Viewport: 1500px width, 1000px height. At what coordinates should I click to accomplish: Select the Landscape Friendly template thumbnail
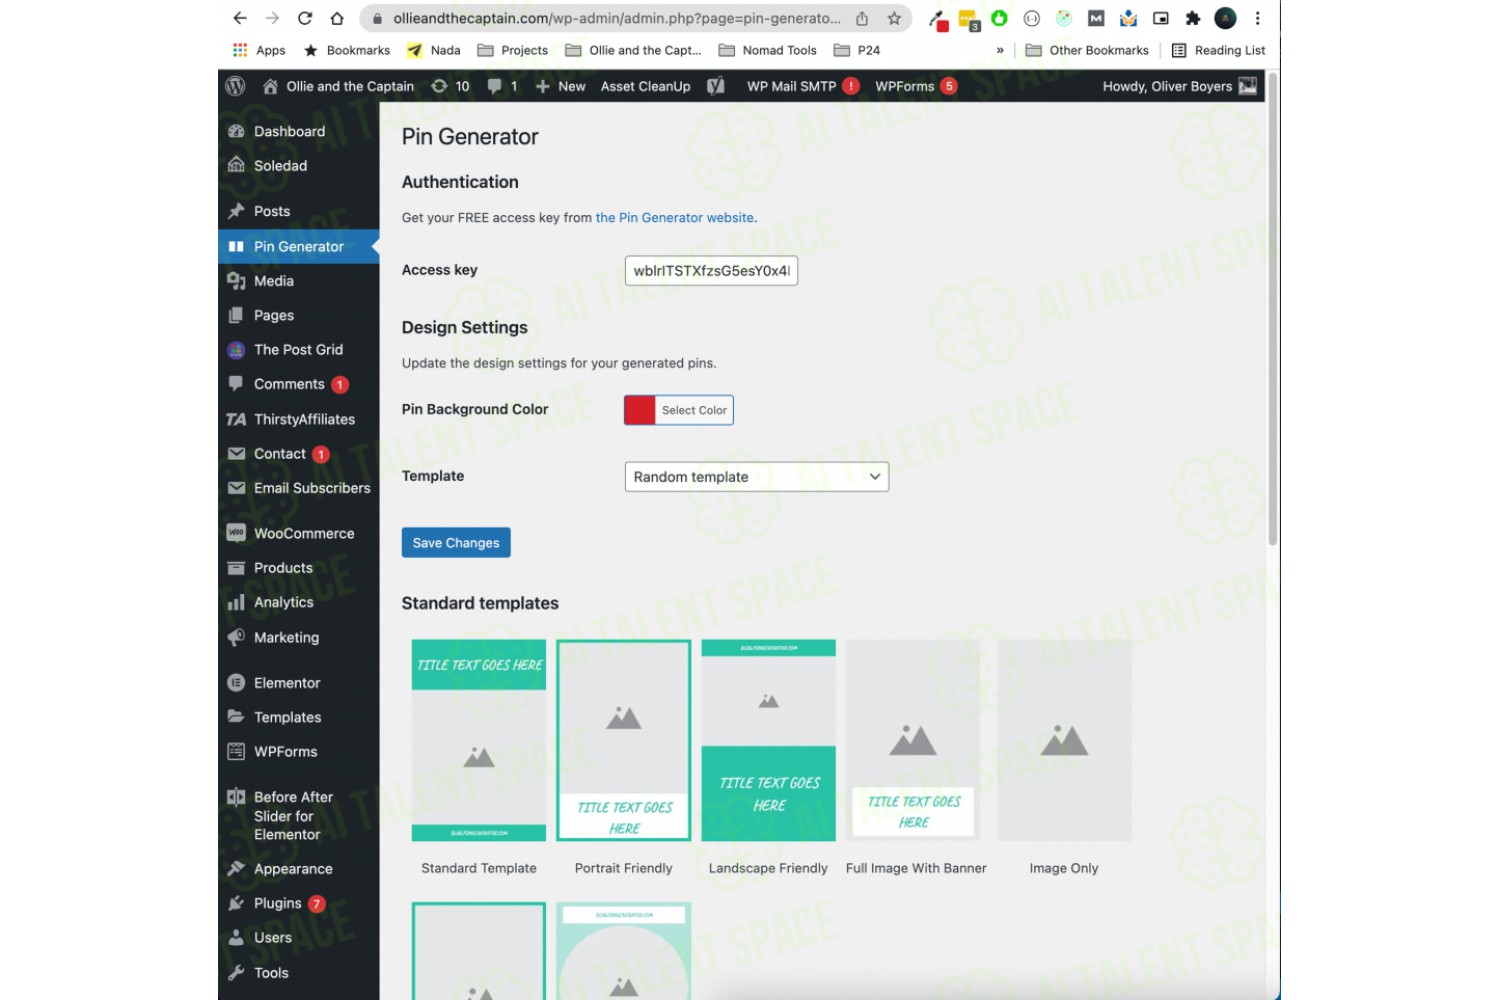[769, 740]
